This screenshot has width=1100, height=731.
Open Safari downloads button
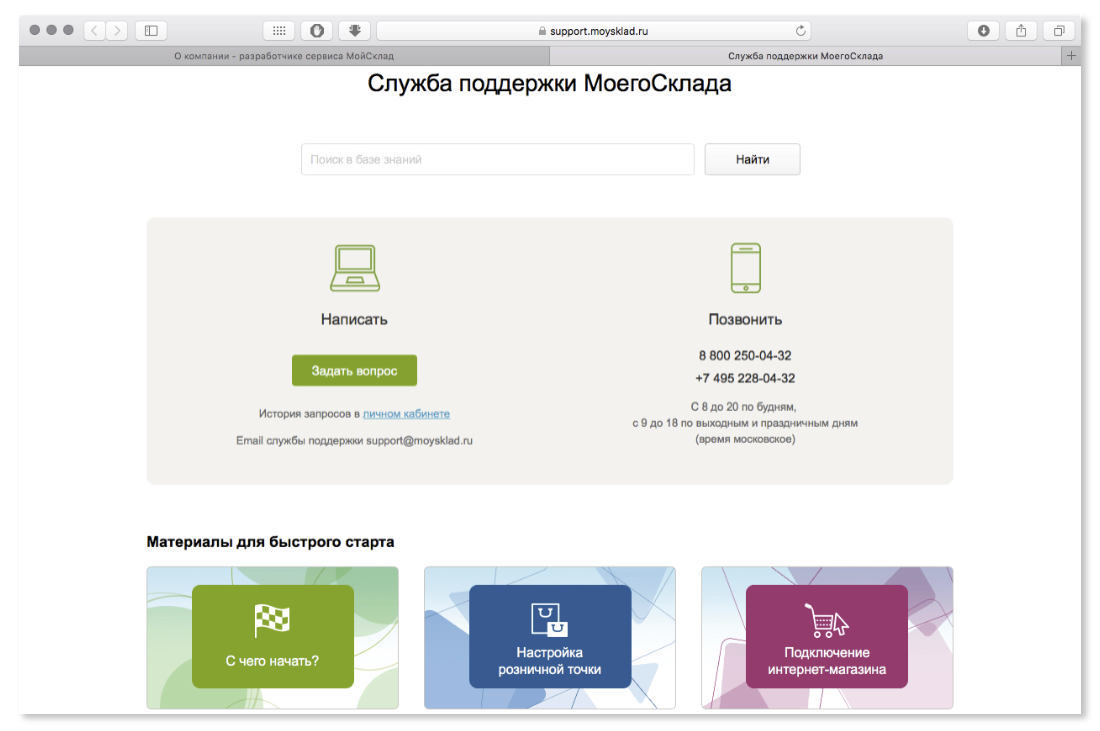point(984,30)
